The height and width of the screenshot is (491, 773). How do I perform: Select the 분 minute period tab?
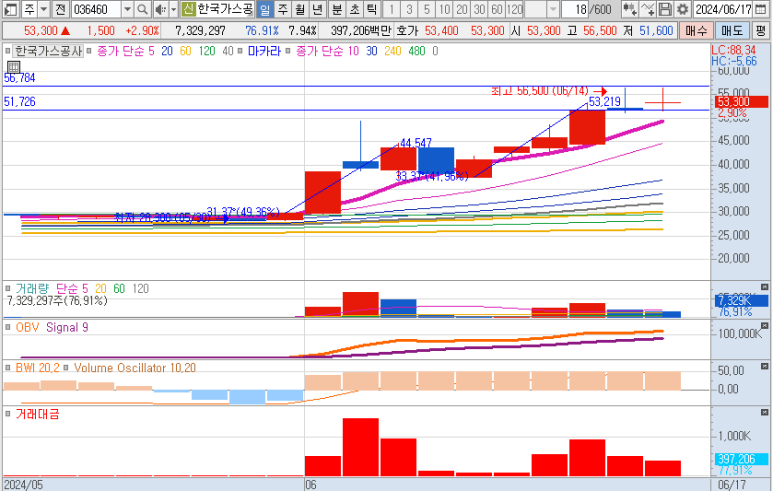click(337, 9)
